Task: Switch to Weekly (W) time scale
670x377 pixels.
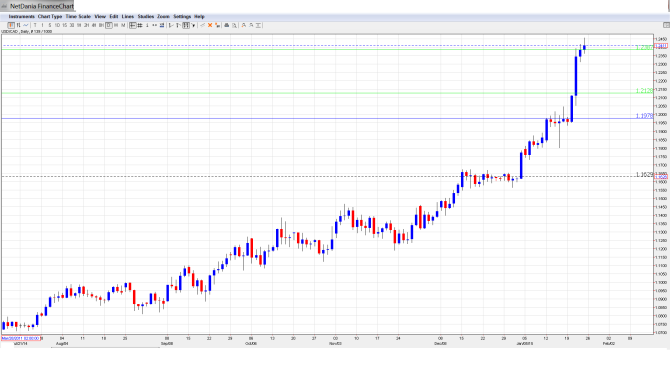Action: tap(116, 26)
